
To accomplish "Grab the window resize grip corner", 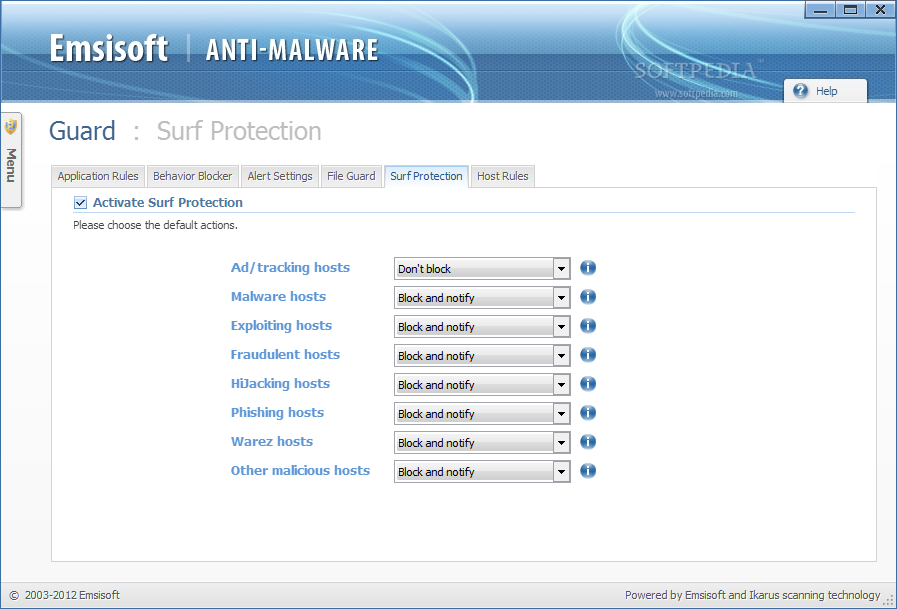I will 888,600.
